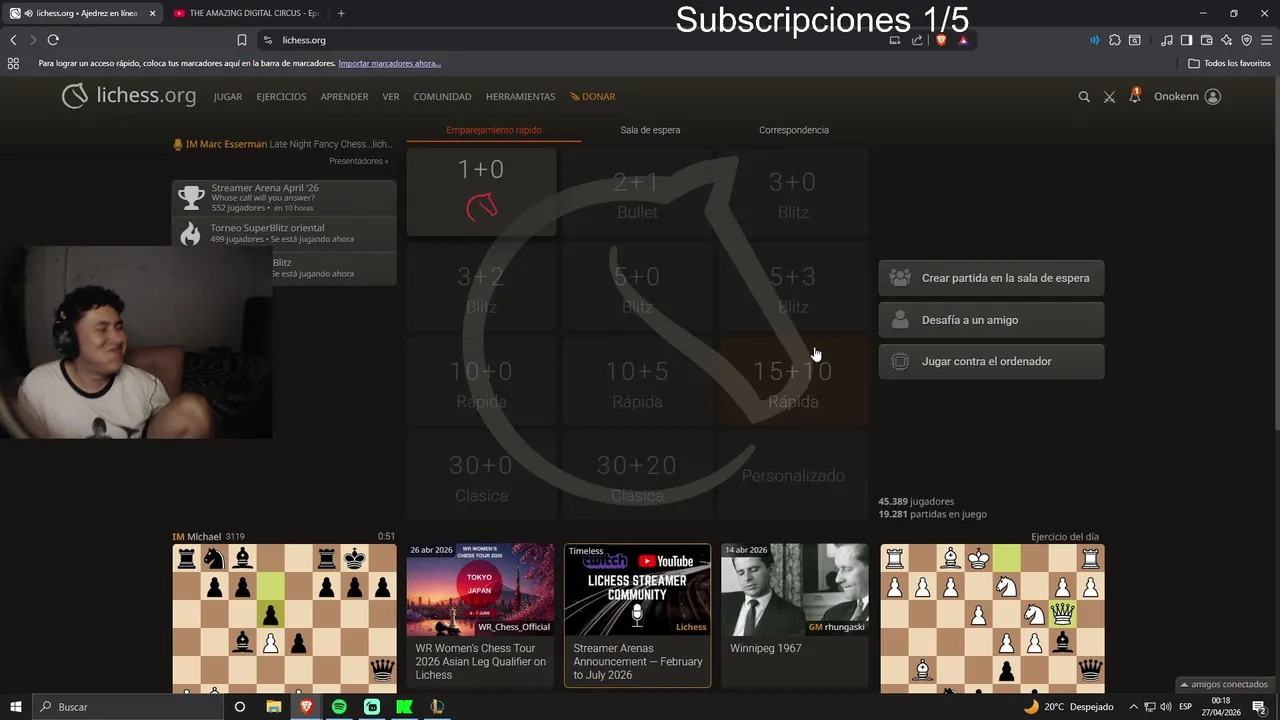1280x720 pixels.
Task: Open File Explorer from the taskbar
Action: point(273,706)
